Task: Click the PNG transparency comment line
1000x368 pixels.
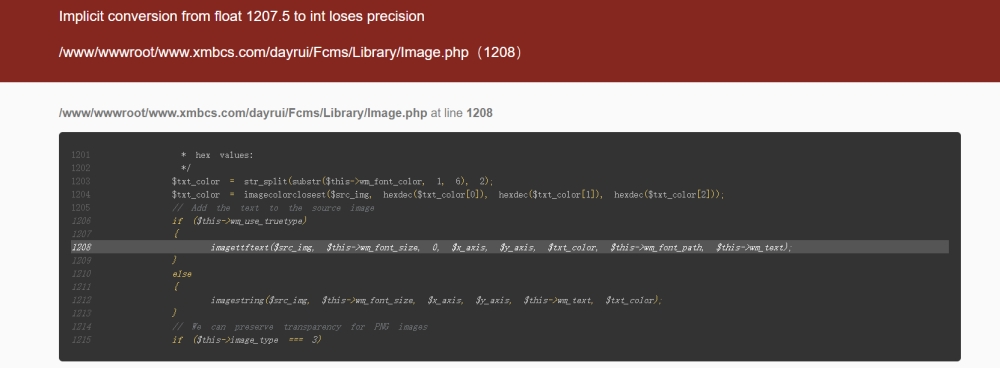Action: (x=300, y=327)
